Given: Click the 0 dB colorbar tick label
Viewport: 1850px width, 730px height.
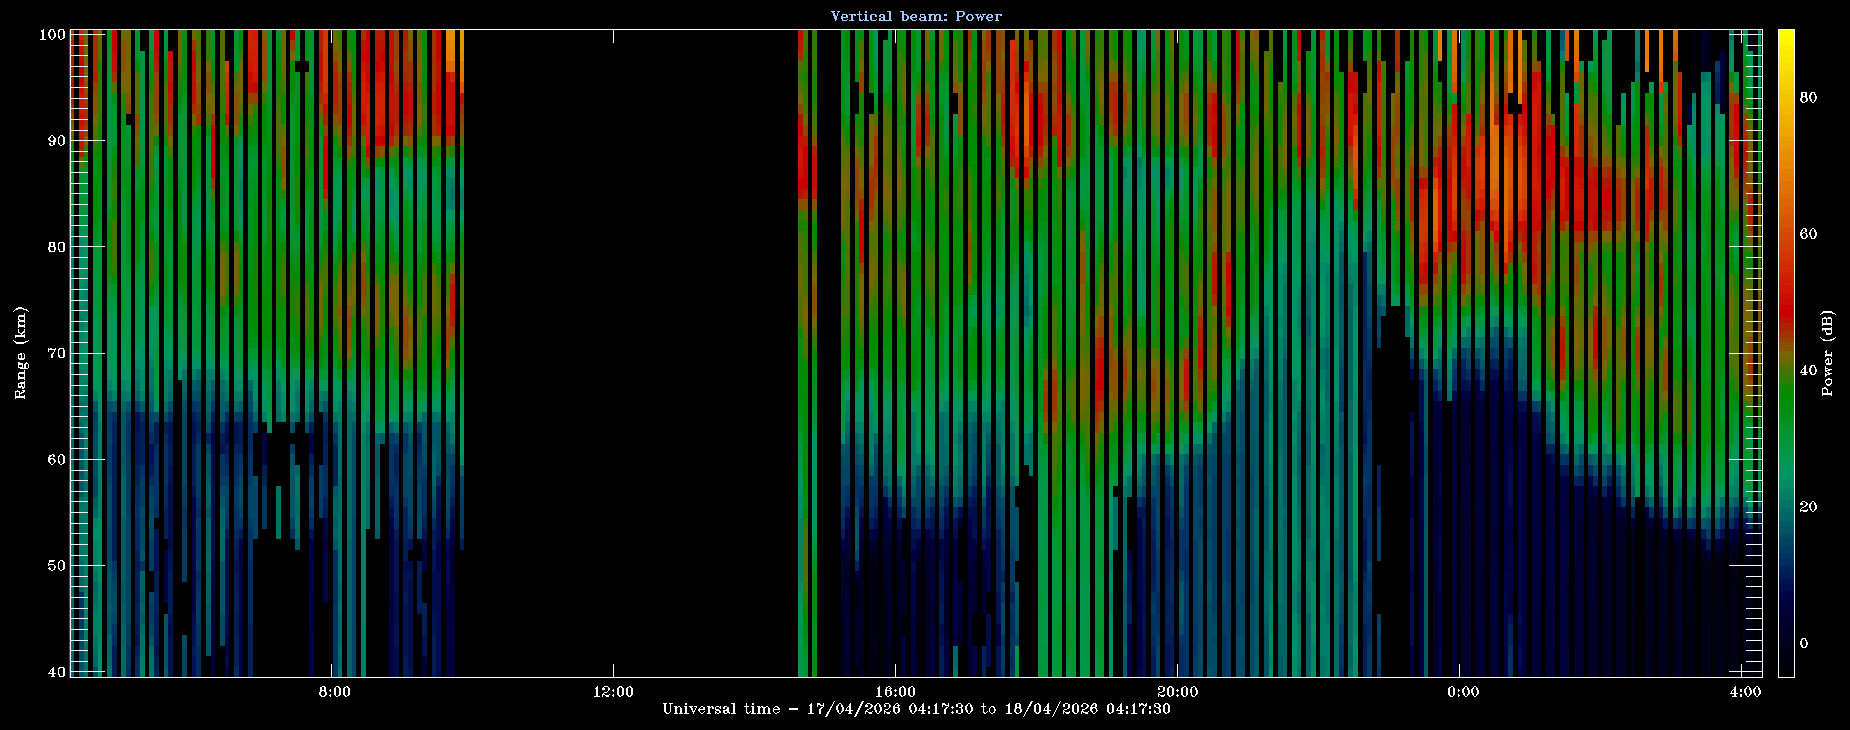Looking at the screenshot, I should coord(1804,643).
